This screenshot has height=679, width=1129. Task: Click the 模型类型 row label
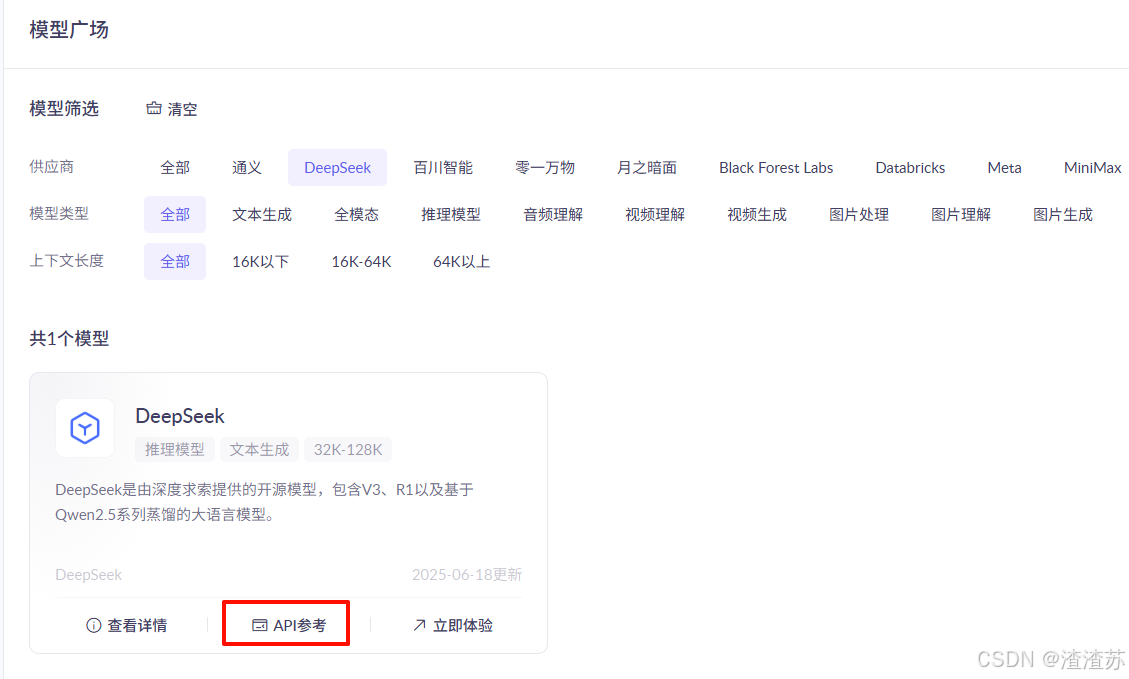[59, 214]
